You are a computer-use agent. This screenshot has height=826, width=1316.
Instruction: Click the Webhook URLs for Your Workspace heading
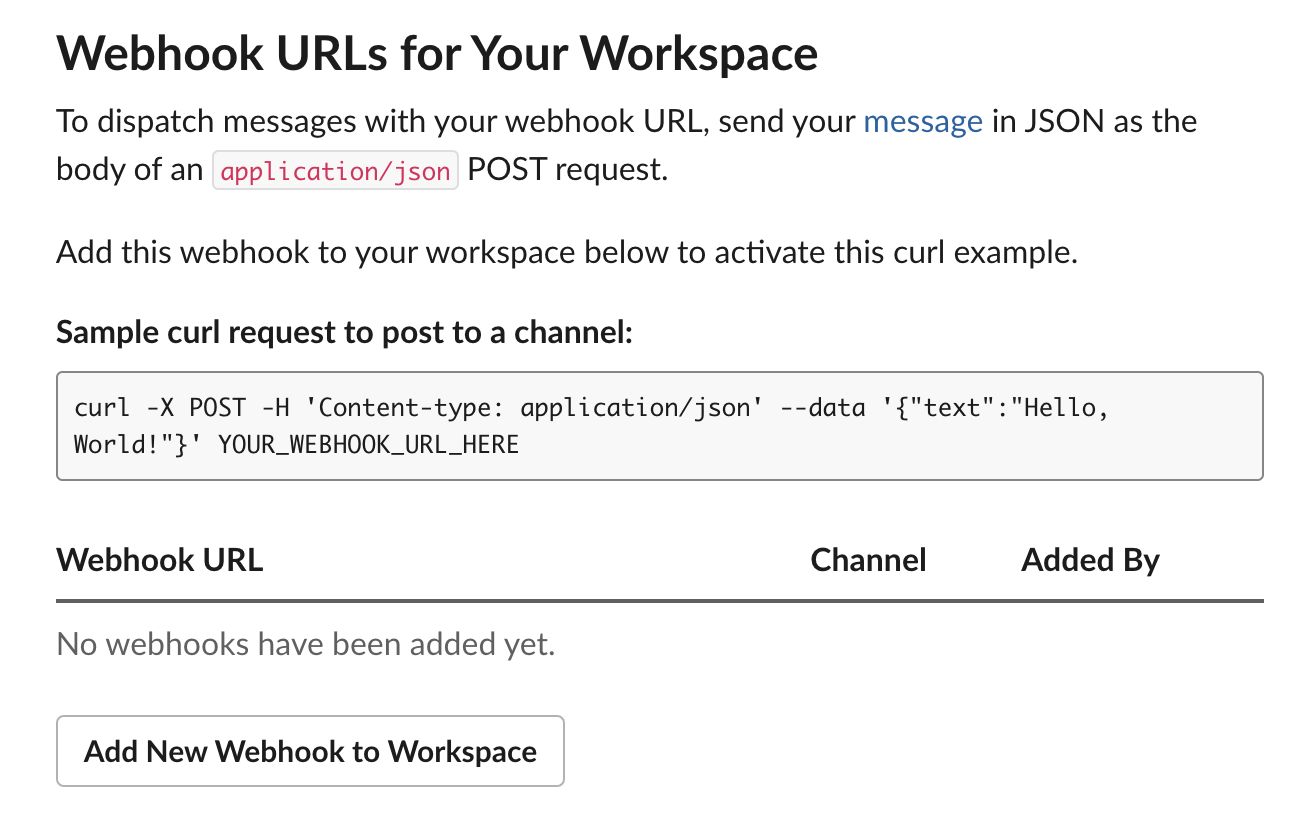(x=437, y=52)
